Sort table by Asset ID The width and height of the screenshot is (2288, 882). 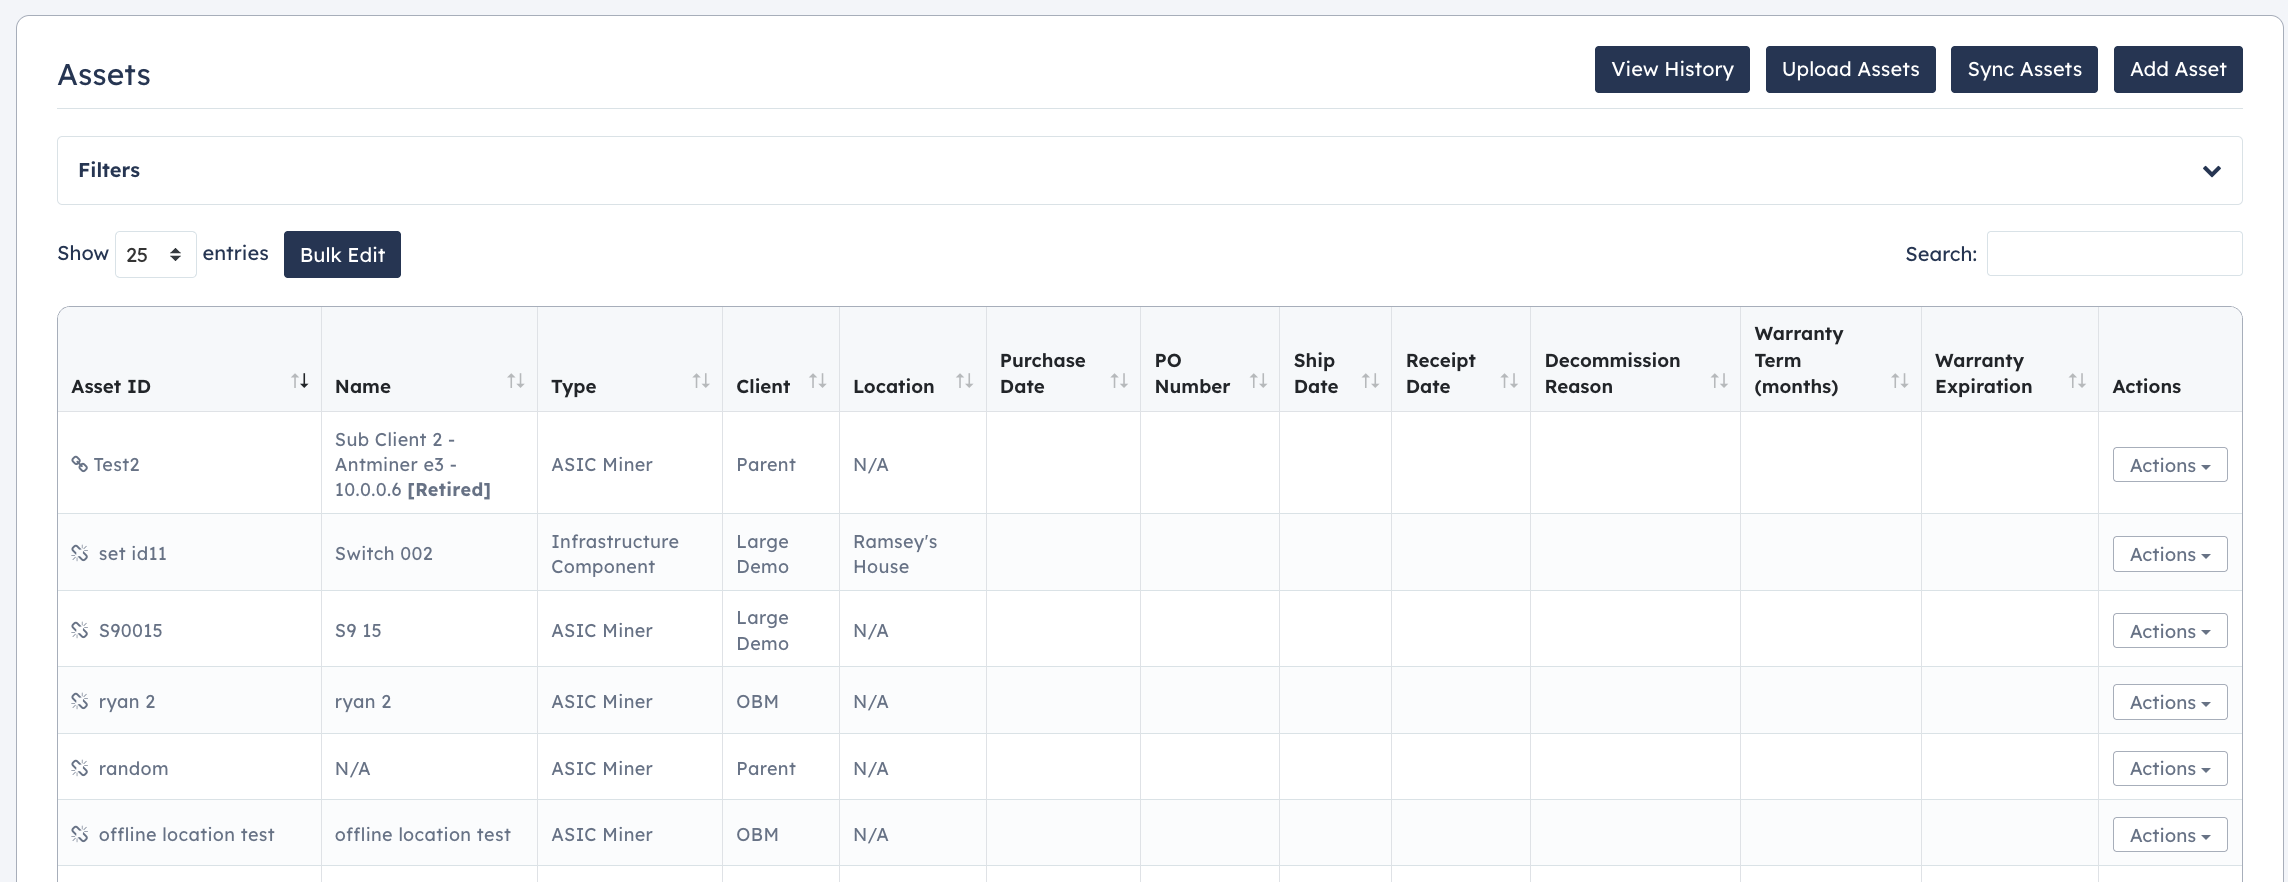coord(300,381)
